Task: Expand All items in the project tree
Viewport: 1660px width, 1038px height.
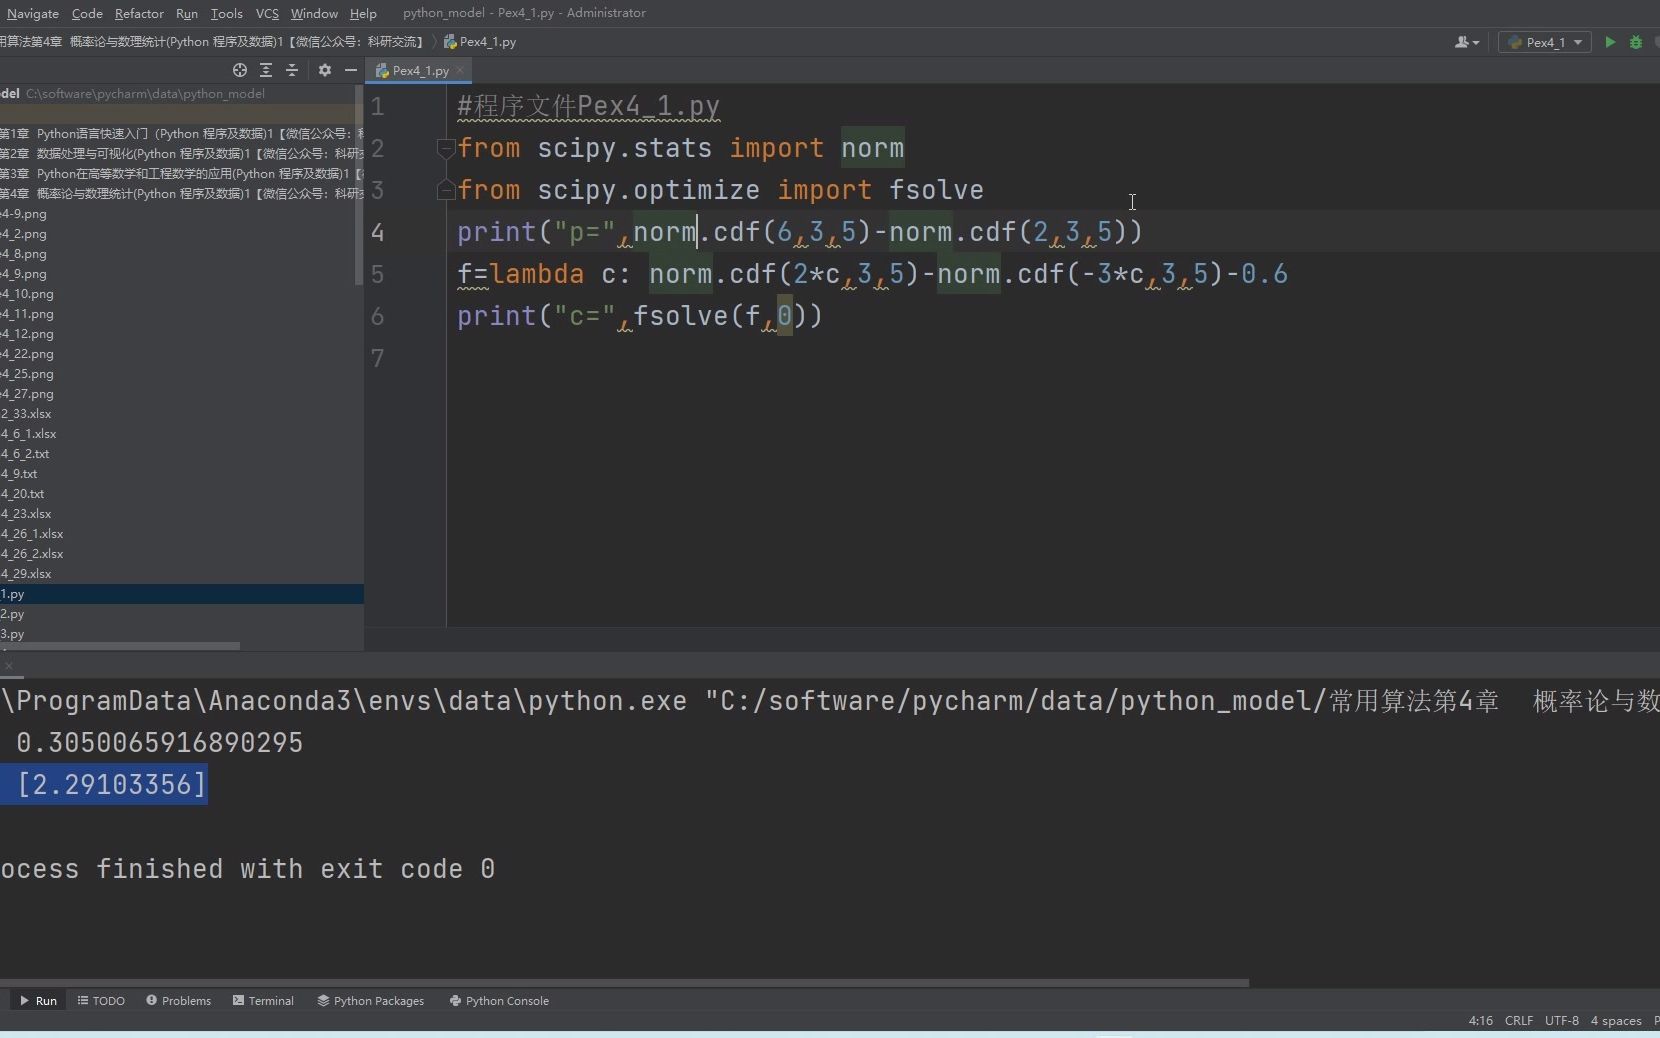Action: click(267, 70)
